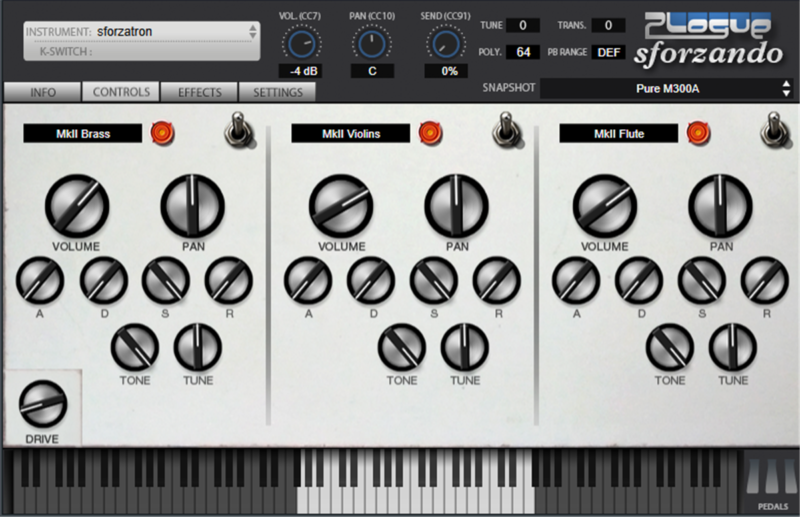Click the MkII Violins TUNE knob
Screen dimensions: 800x517
pyautogui.click(x=465, y=347)
